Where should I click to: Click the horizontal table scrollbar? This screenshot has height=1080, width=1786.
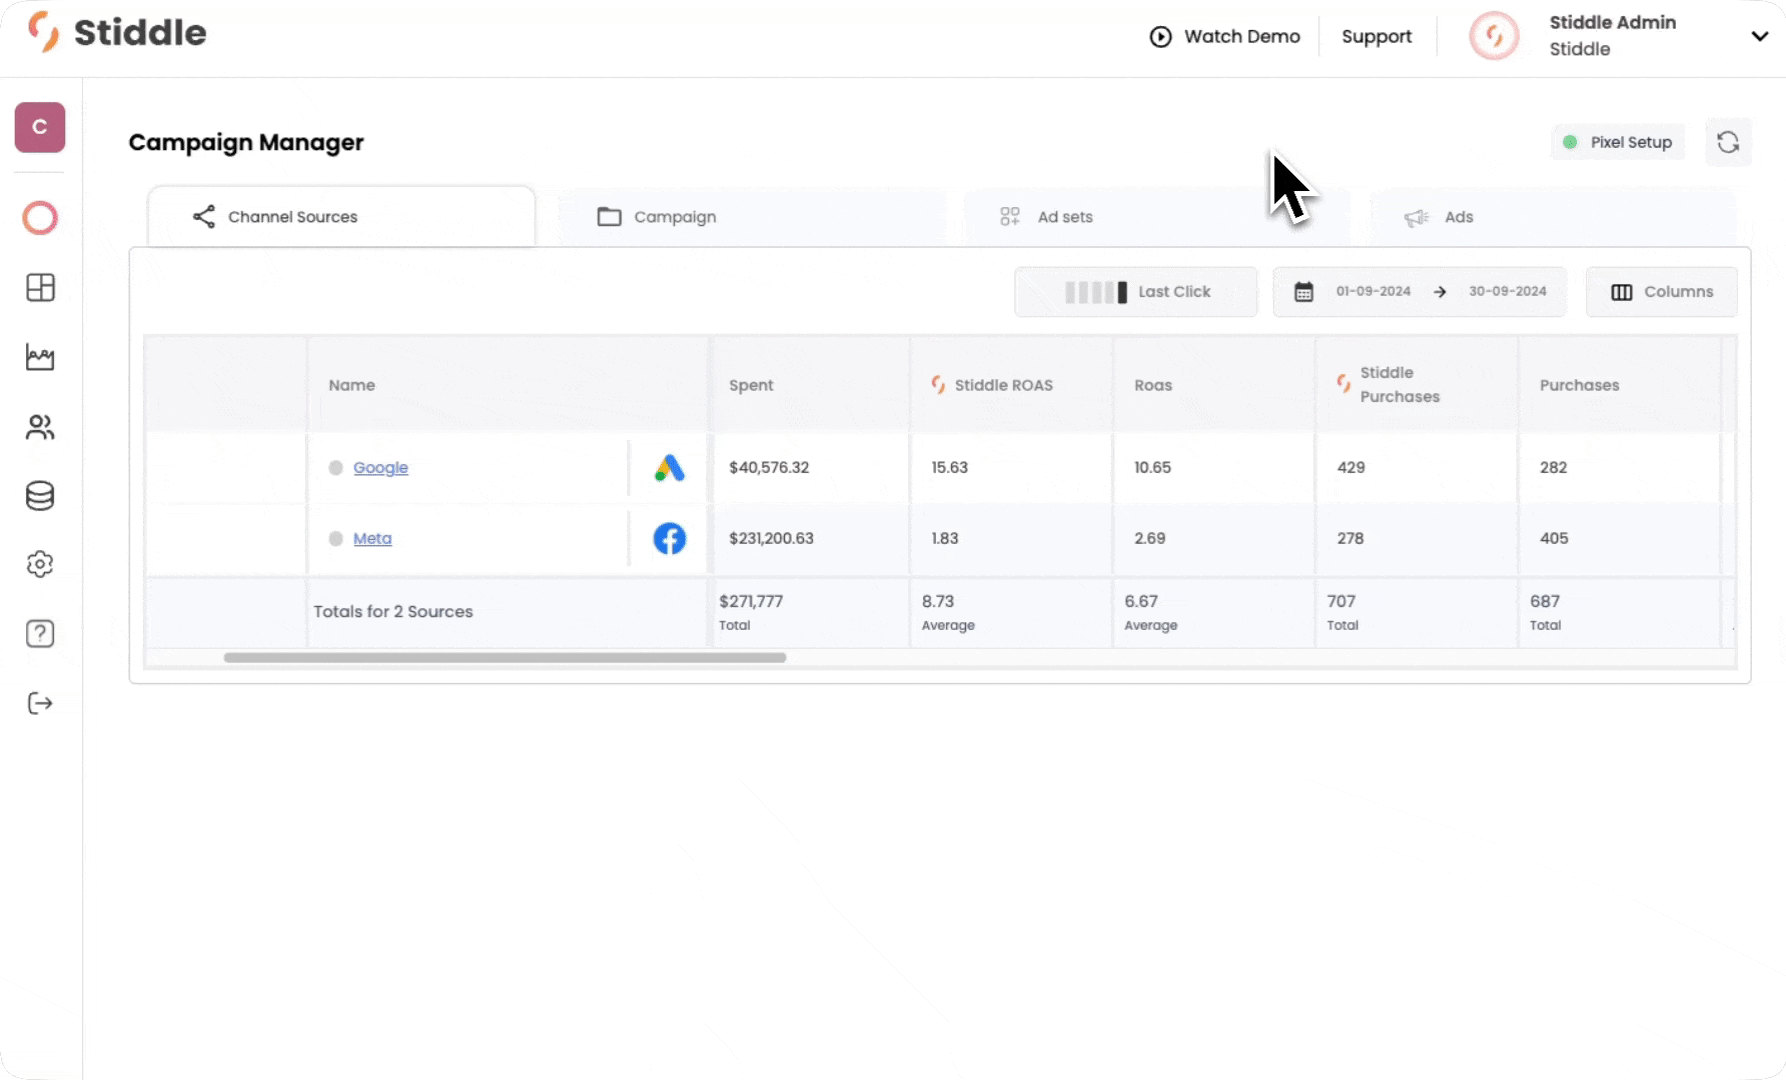505,658
